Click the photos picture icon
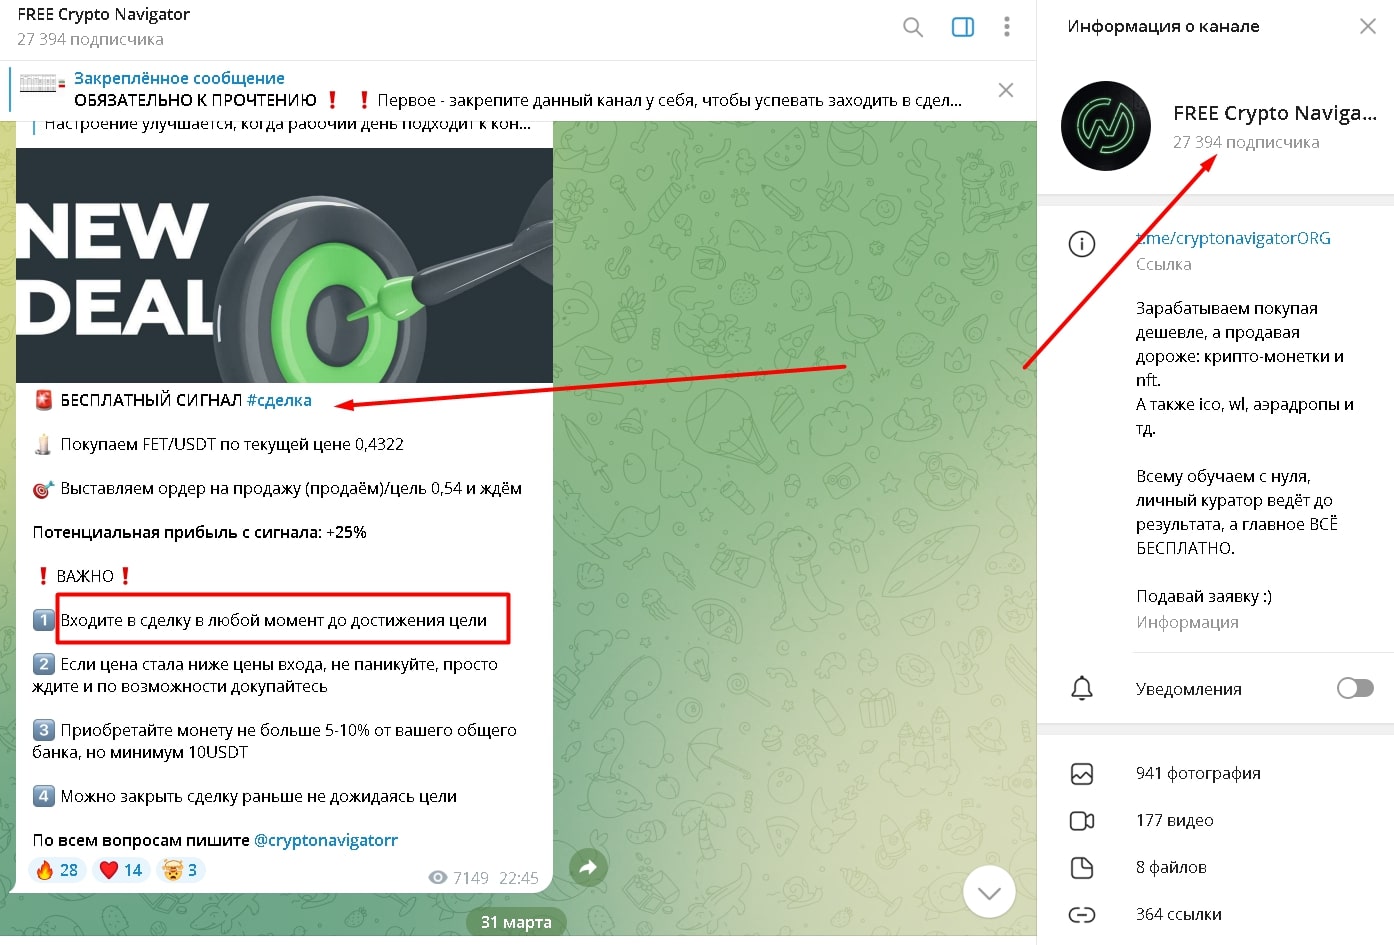 pos(1082,773)
